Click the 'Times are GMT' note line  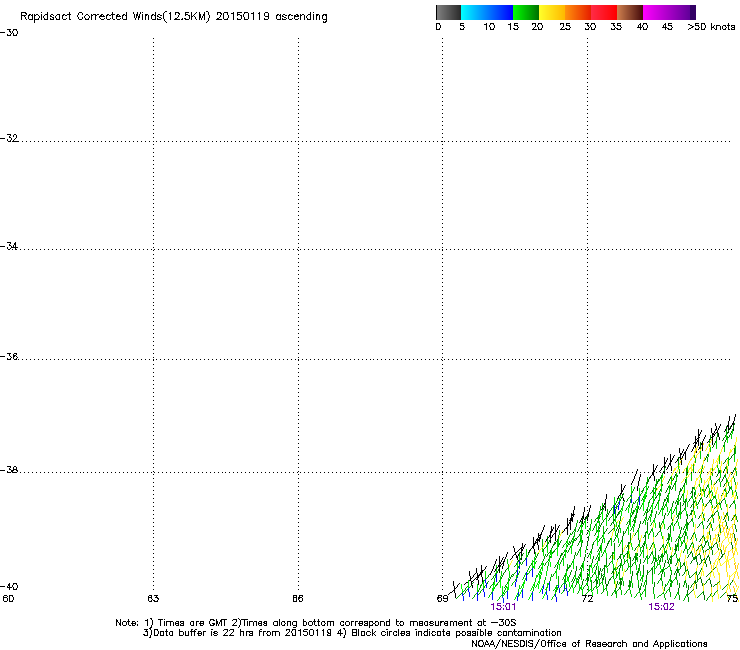pos(316,623)
